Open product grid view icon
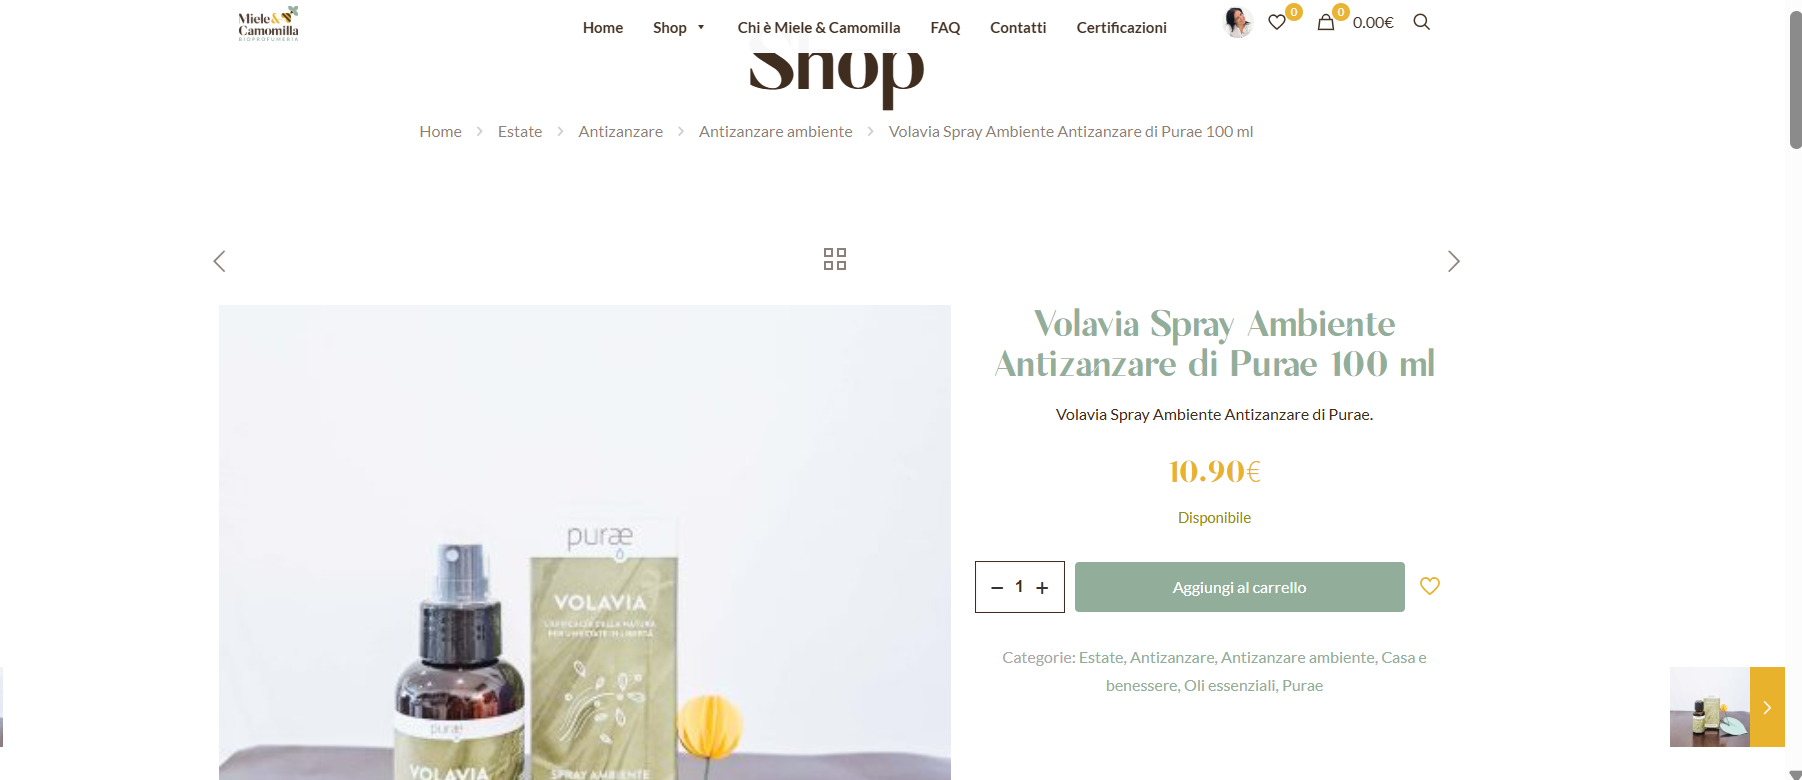 pyautogui.click(x=835, y=259)
